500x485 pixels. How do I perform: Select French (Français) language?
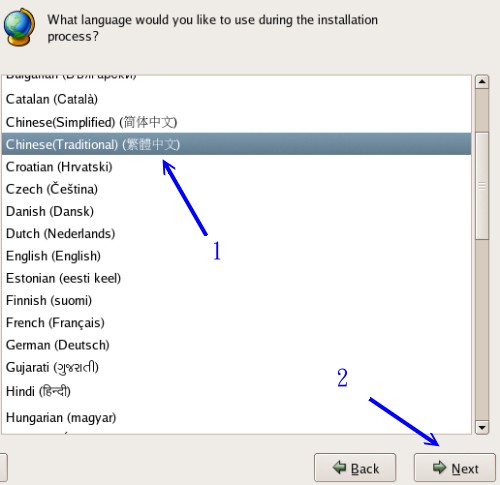point(236,323)
